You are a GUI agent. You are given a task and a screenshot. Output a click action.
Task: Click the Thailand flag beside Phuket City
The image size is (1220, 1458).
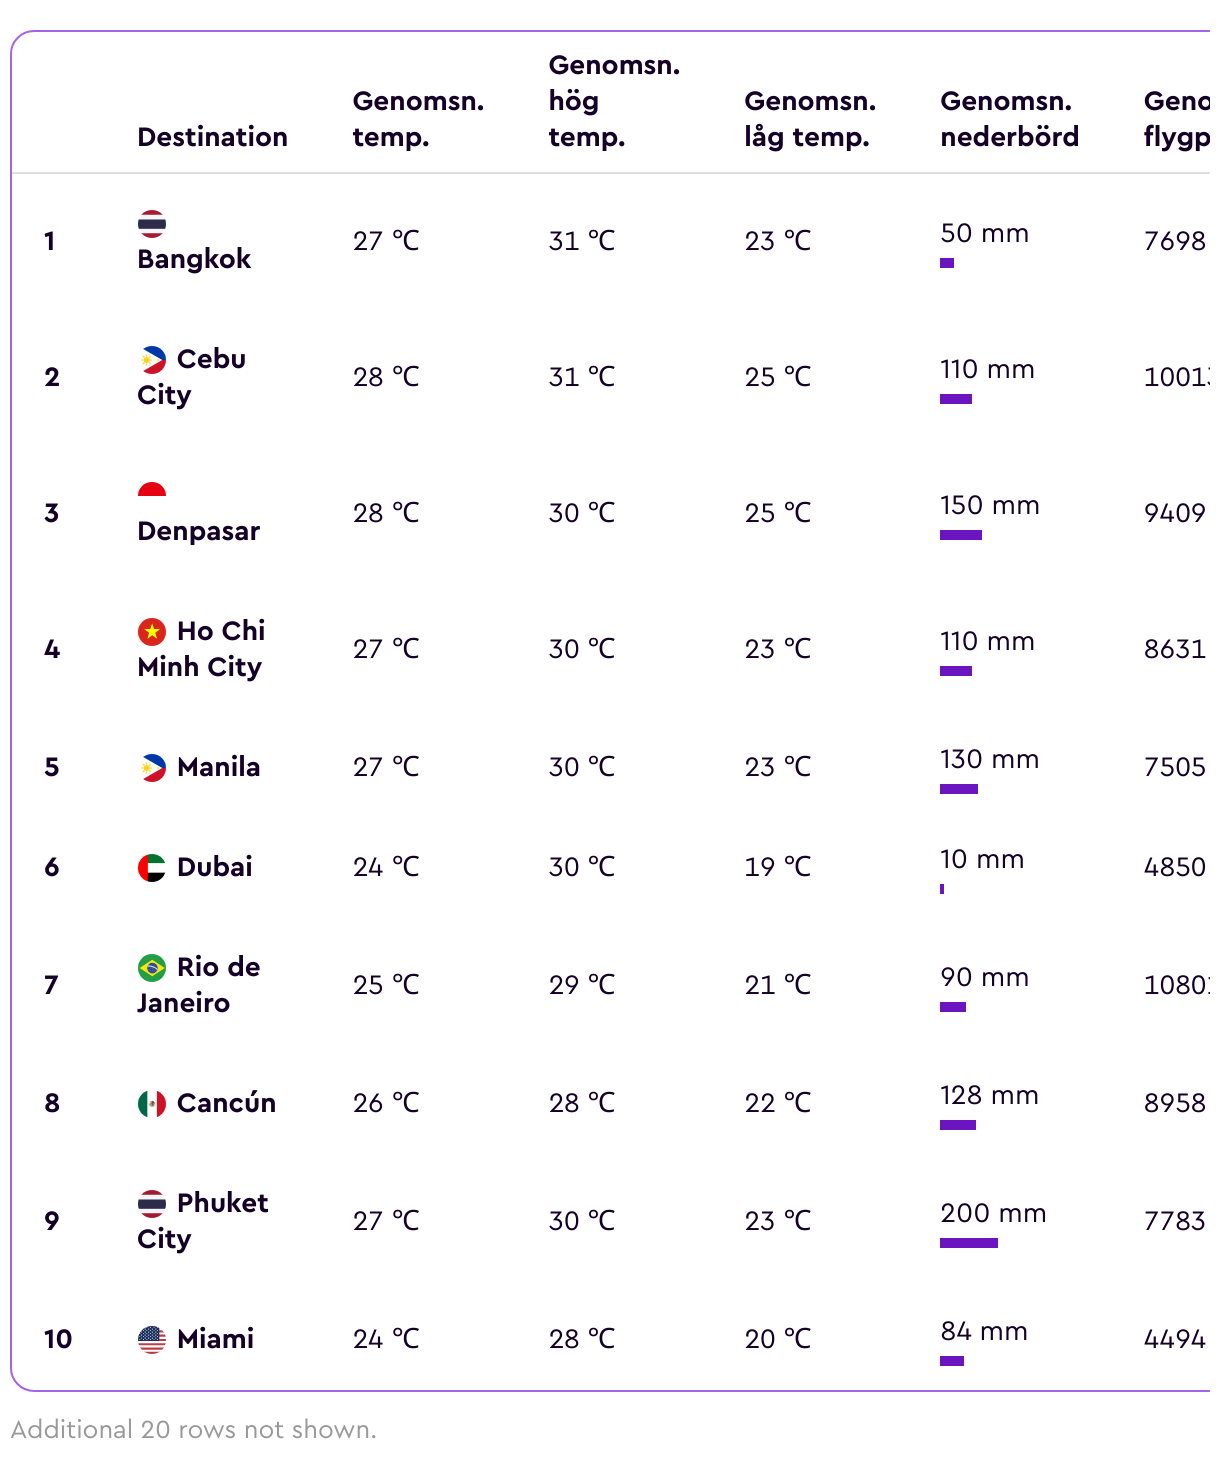152,1203
